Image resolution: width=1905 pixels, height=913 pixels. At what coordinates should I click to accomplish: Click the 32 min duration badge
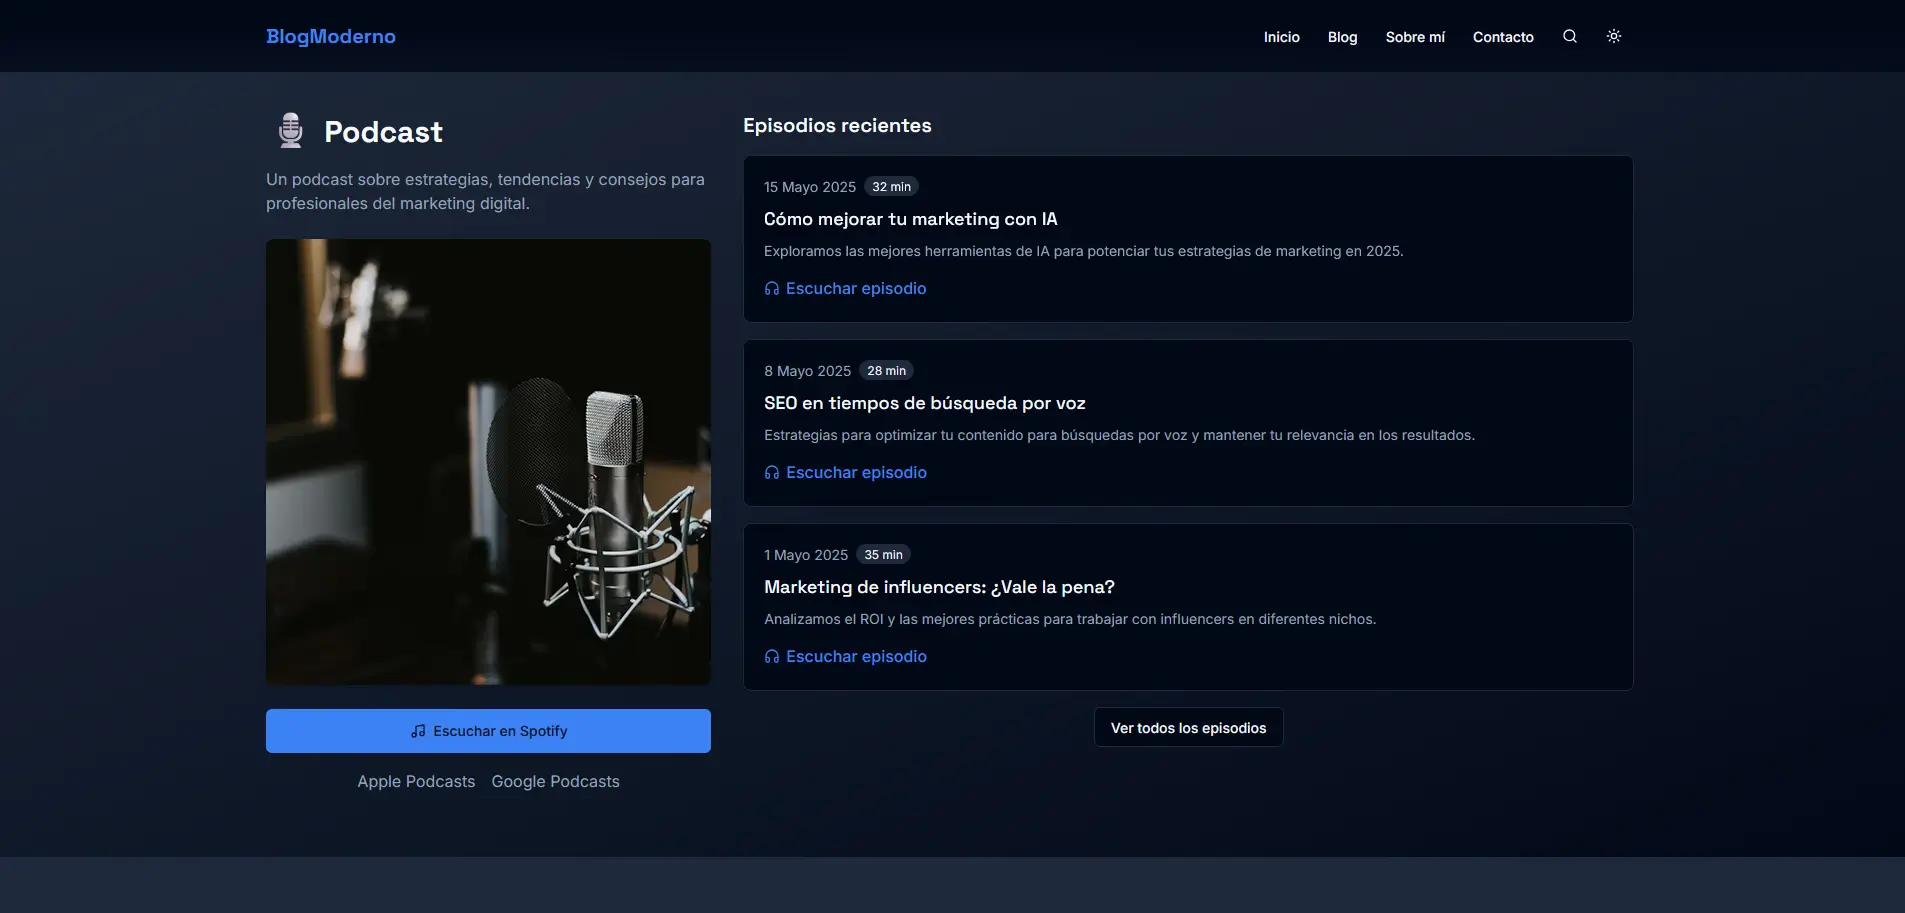(891, 187)
